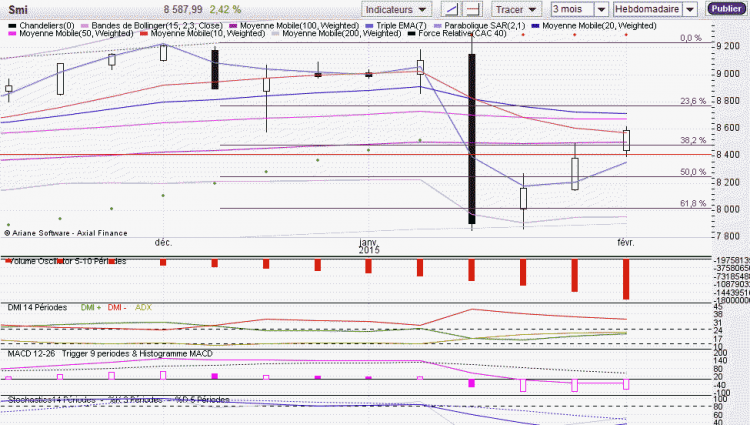Expand the 3 mois period dropdown arrow
The image size is (750, 425).
[601, 9]
